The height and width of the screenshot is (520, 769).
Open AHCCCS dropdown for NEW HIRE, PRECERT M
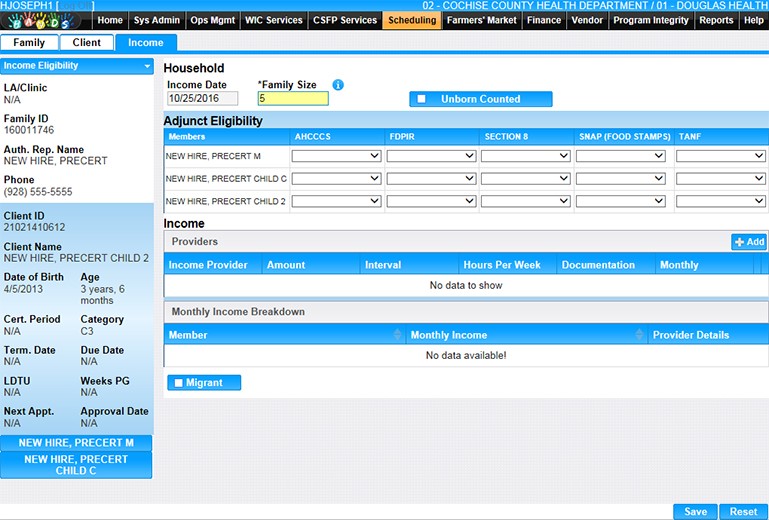(336, 156)
